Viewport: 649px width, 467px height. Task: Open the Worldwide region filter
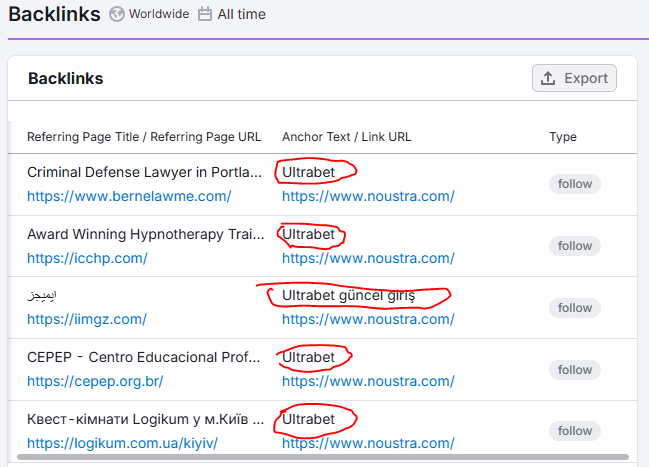coord(149,14)
